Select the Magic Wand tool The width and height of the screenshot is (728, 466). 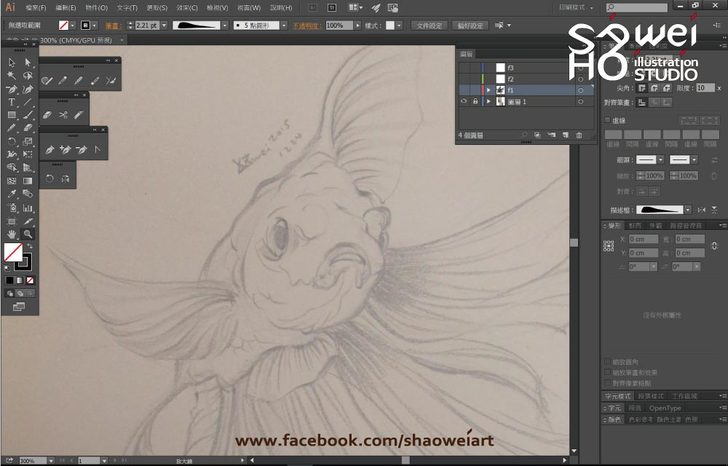click(x=12, y=75)
